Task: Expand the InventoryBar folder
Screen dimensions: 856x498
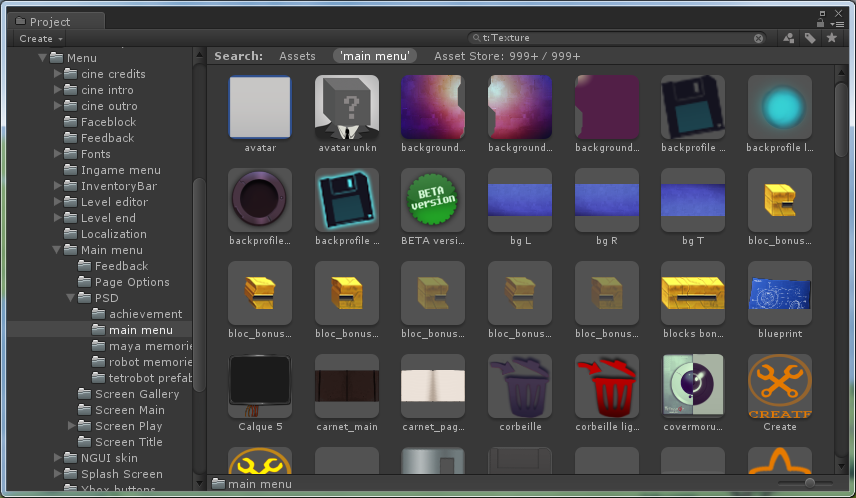Action: tap(57, 186)
